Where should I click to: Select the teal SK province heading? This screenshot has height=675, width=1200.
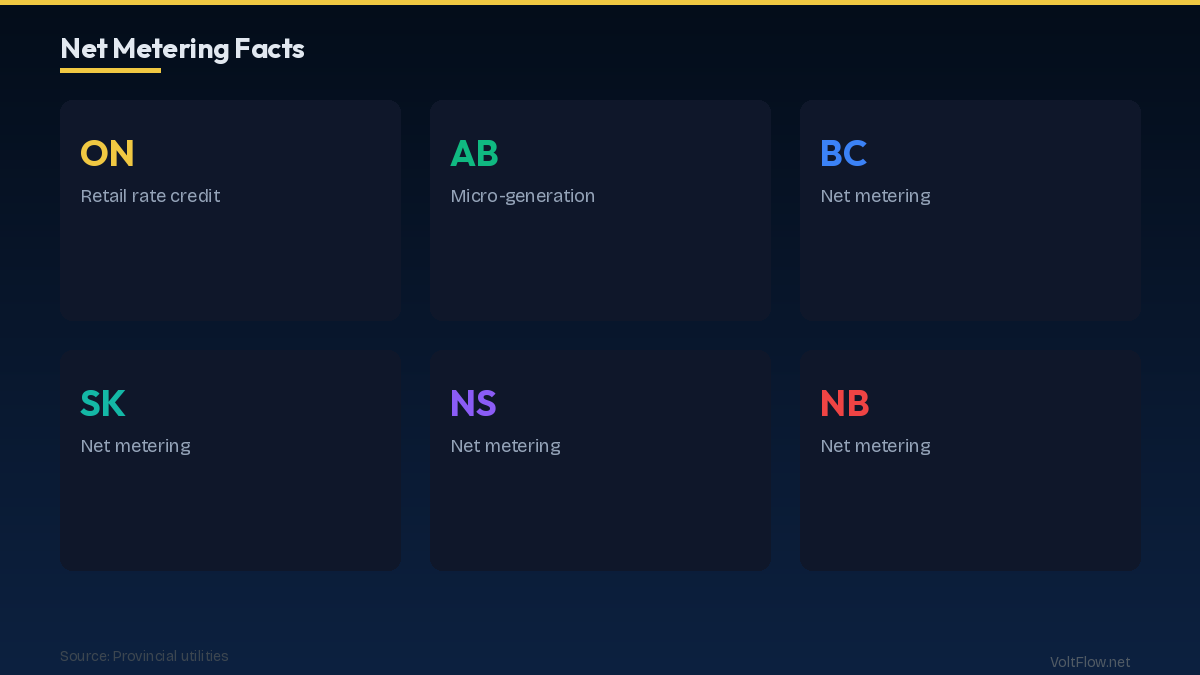coord(102,403)
